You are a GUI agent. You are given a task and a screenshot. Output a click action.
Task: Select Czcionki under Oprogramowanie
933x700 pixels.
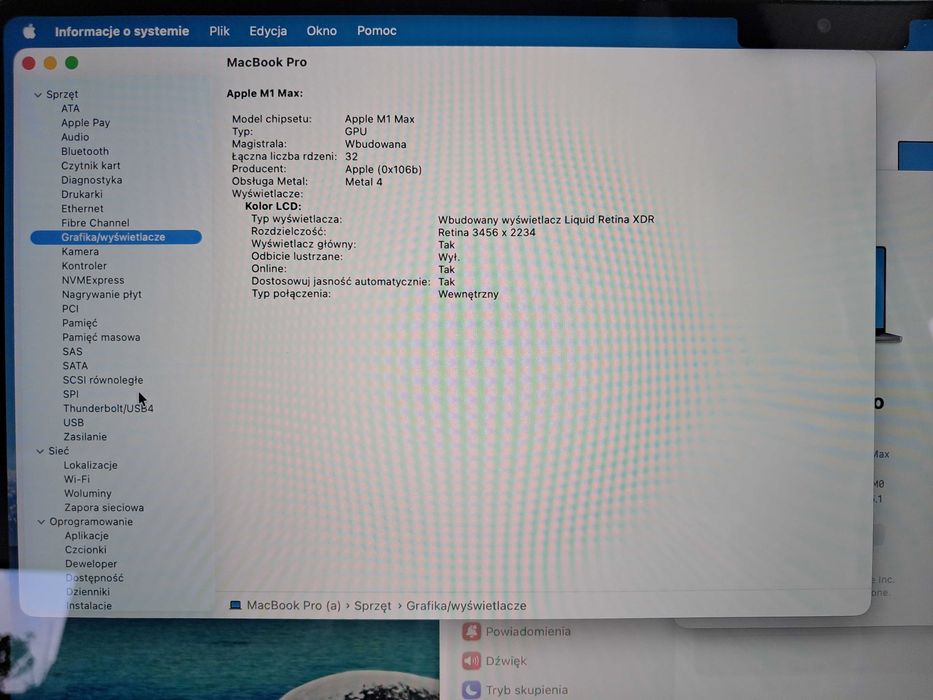(86, 549)
